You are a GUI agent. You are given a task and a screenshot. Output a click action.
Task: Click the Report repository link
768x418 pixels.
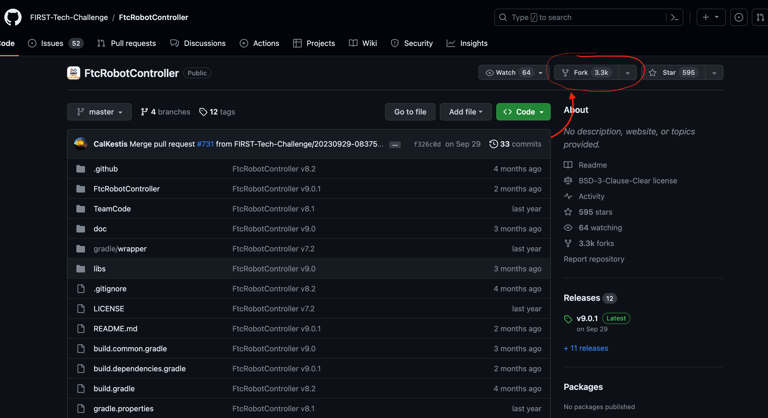pyautogui.click(x=594, y=259)
